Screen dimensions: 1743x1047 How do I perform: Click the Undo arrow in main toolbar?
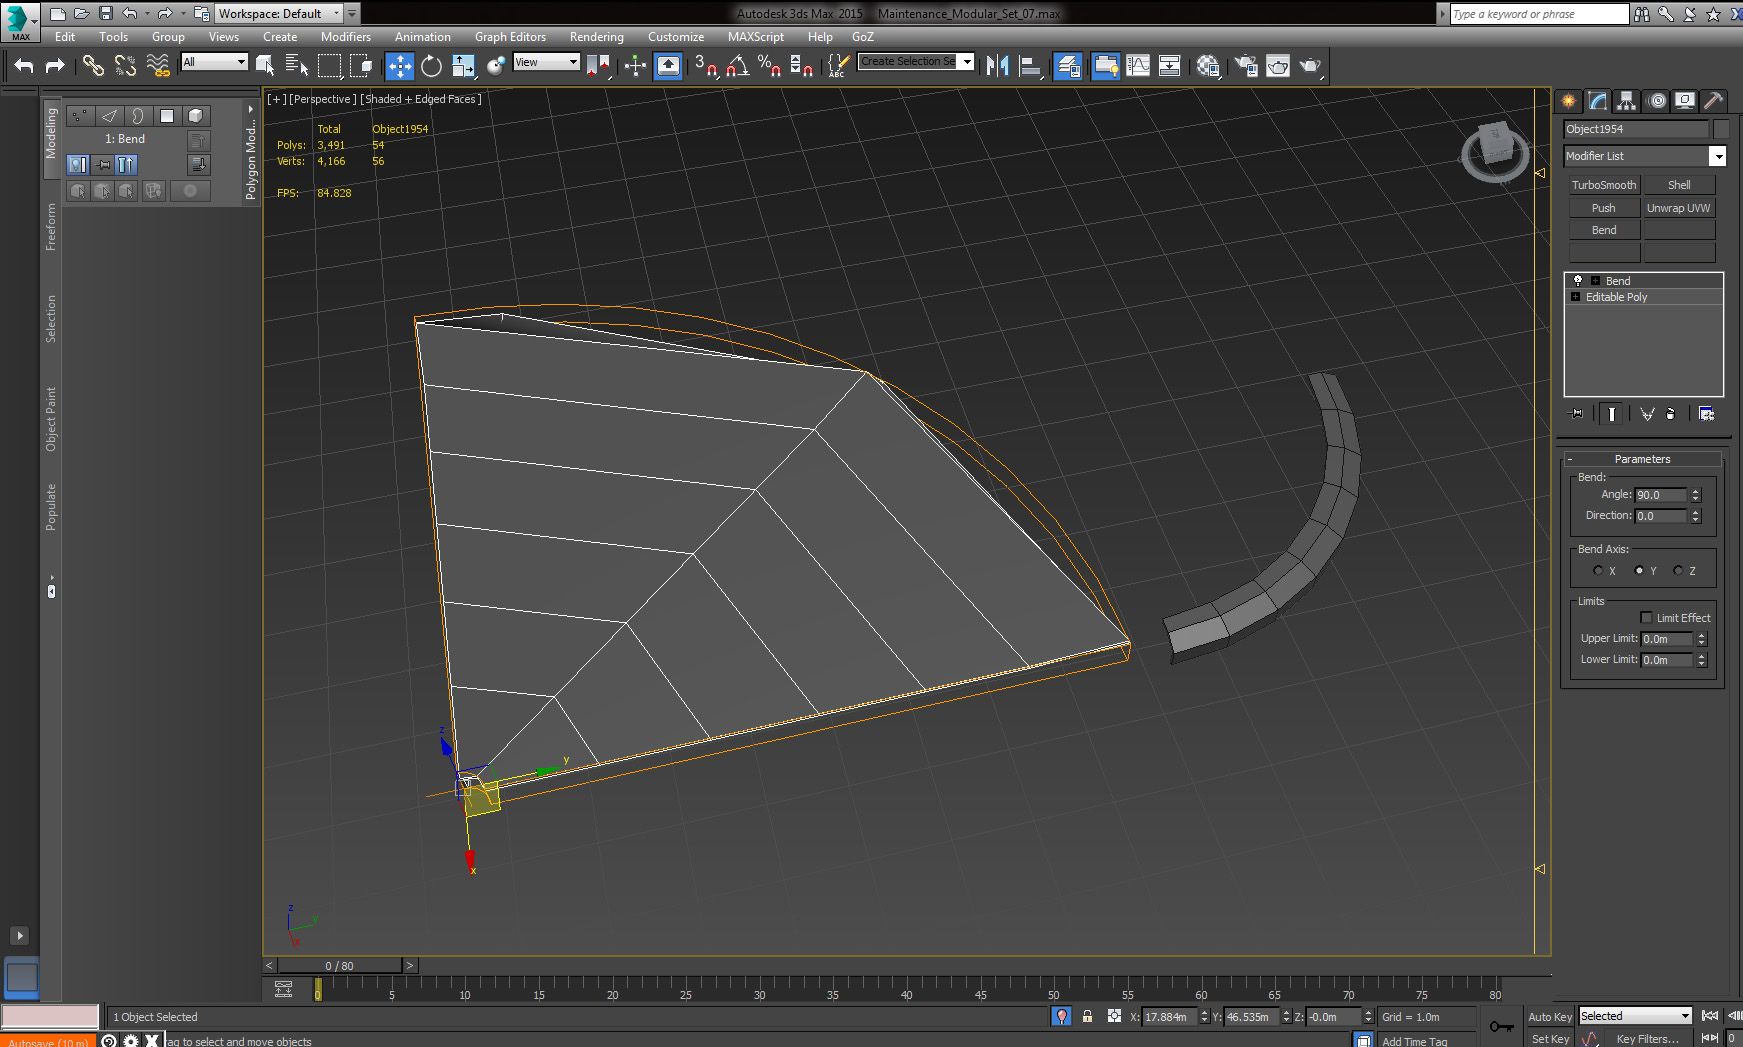pyautogui.click(x=24, y=66)
